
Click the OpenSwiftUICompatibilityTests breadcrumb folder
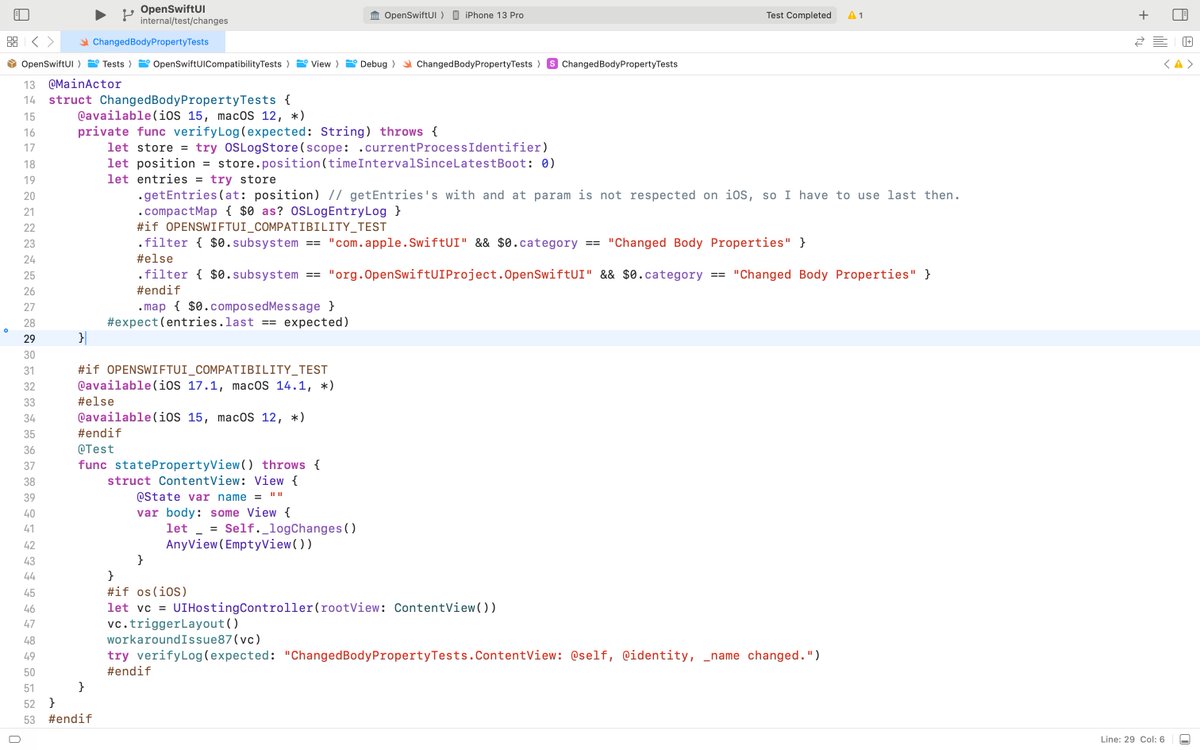click(209, 63)
